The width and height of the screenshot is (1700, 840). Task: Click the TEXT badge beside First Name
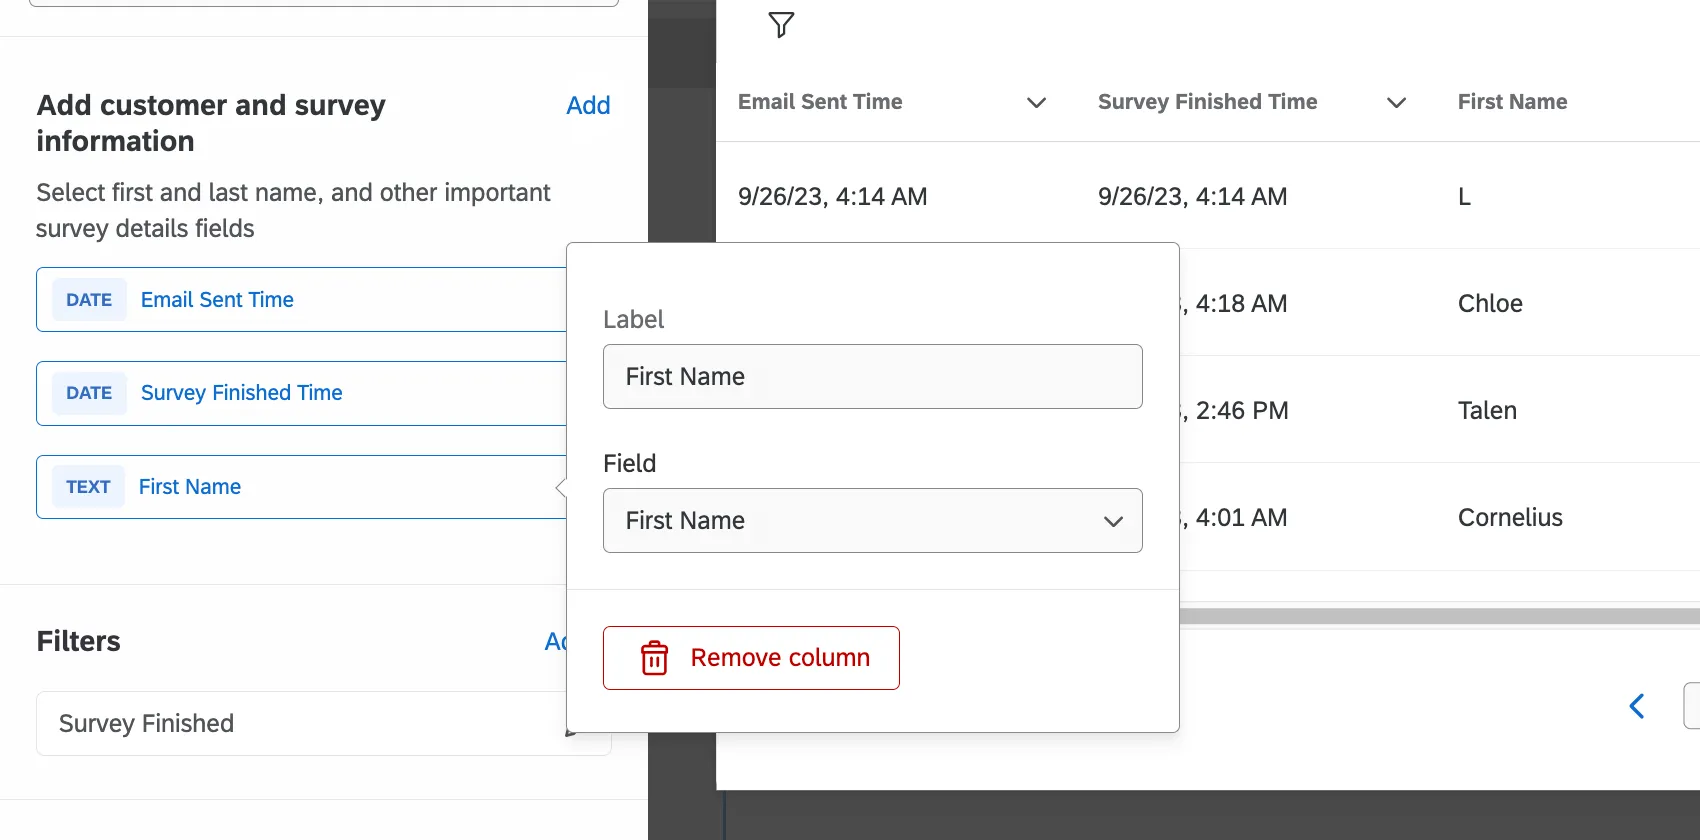click(x=88, y=487)
